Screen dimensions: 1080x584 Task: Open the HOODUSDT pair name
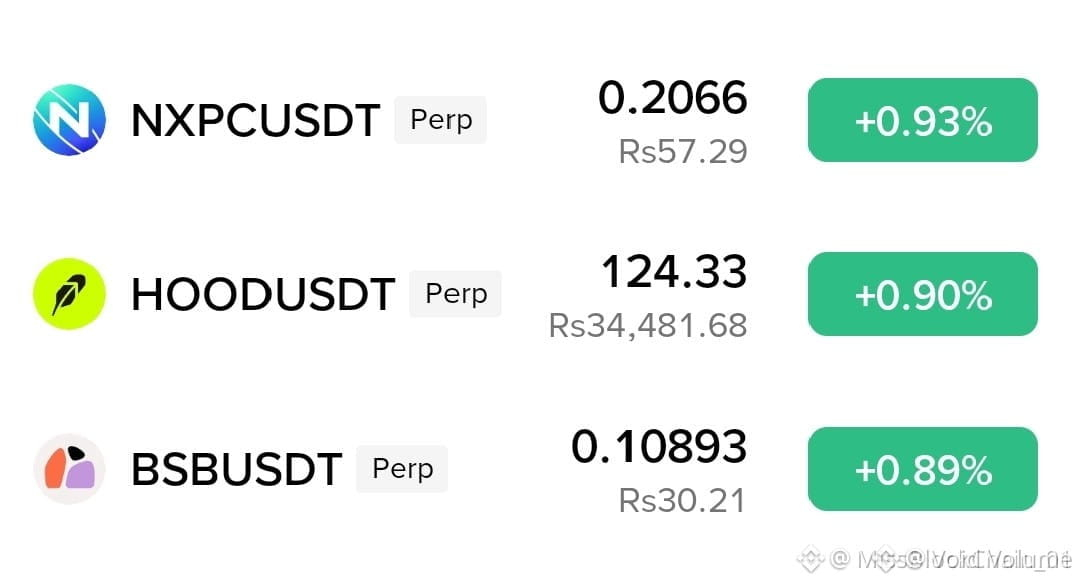tap(263, 295)
